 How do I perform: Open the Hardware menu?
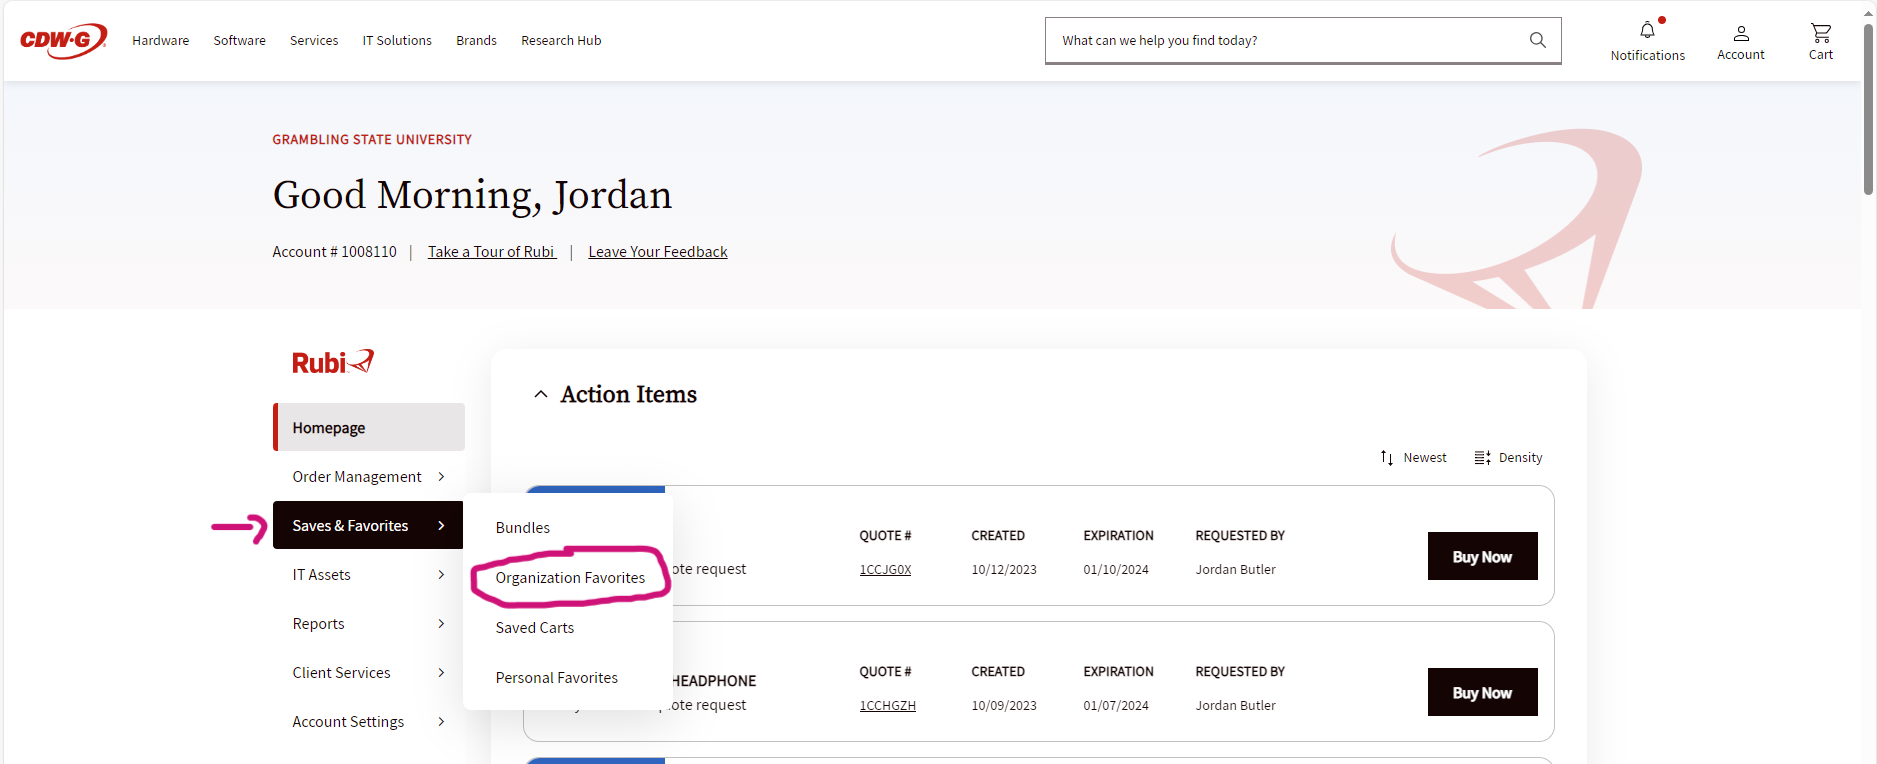click(x=161, y=40)
